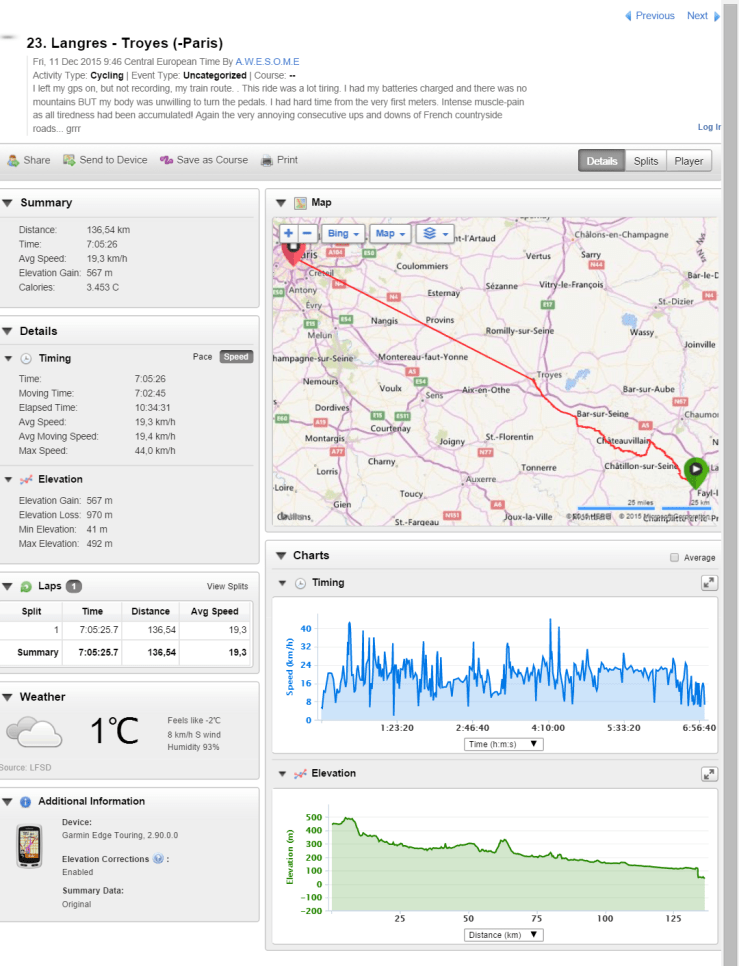Image resolution: width=739 pixels, height=966 pixels.
Task: Open the Time (h:m:s) axis dropdown
Action: tap(503, 744)
